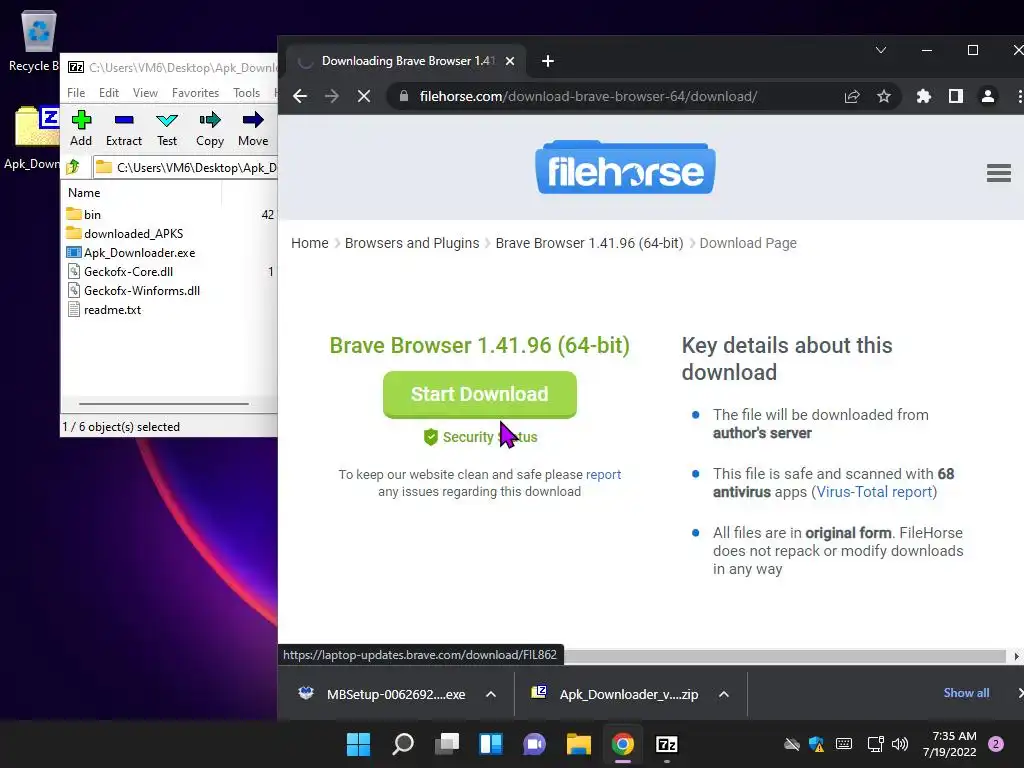
Task: Open the Tools menu in 7-Zip
Action: point(246,93)
